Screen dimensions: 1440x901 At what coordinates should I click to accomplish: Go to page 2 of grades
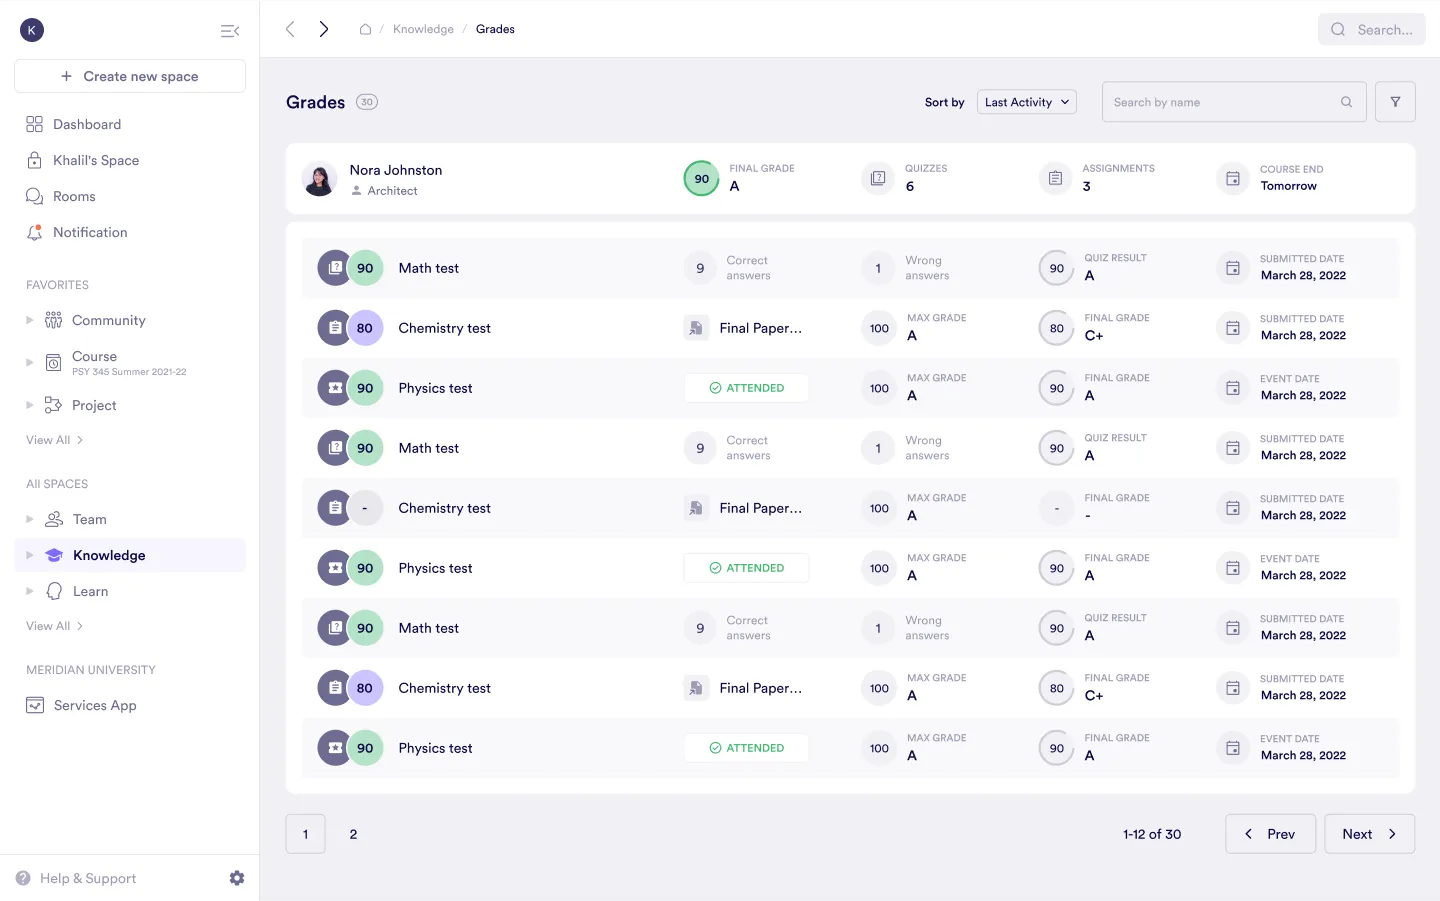(353, 834)
